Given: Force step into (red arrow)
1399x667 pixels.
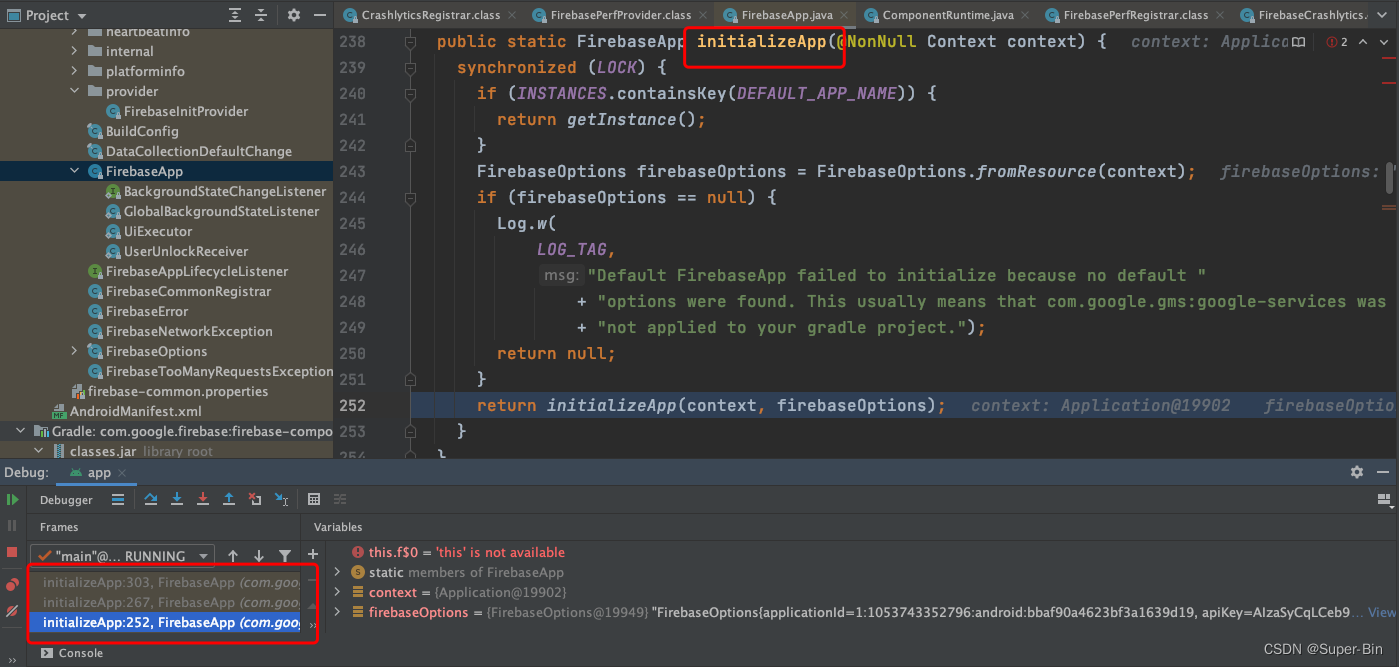Looking at the screenshot, I should pyautogui.click(x=203, y=499).
